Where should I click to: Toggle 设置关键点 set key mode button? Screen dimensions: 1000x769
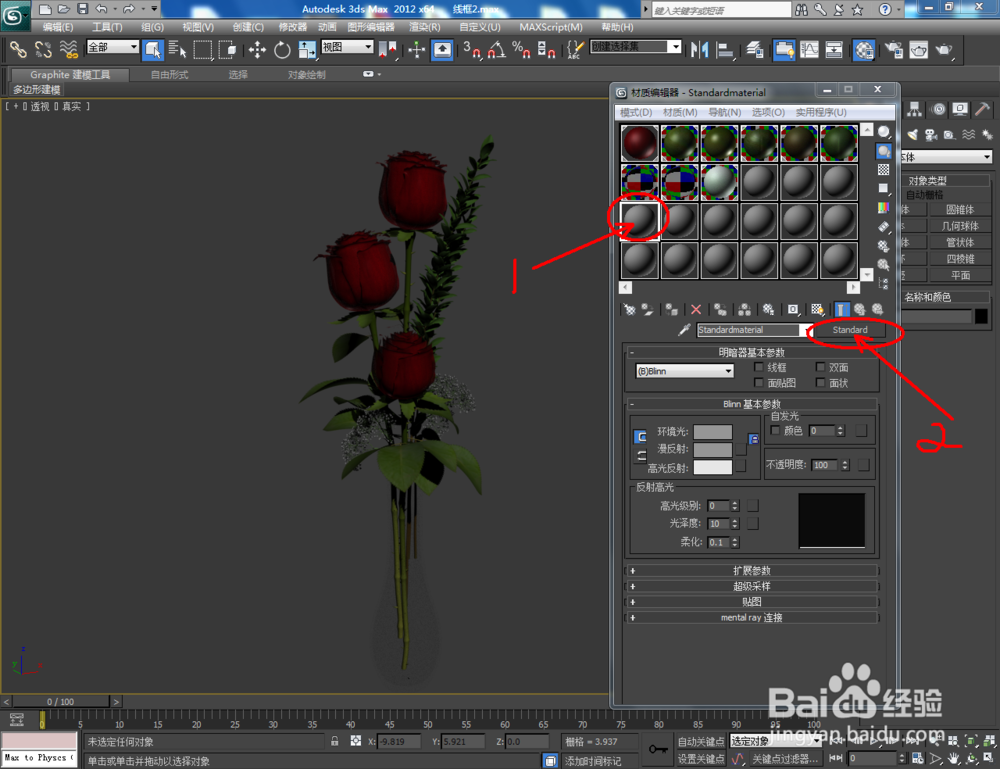tap(700, 758)
